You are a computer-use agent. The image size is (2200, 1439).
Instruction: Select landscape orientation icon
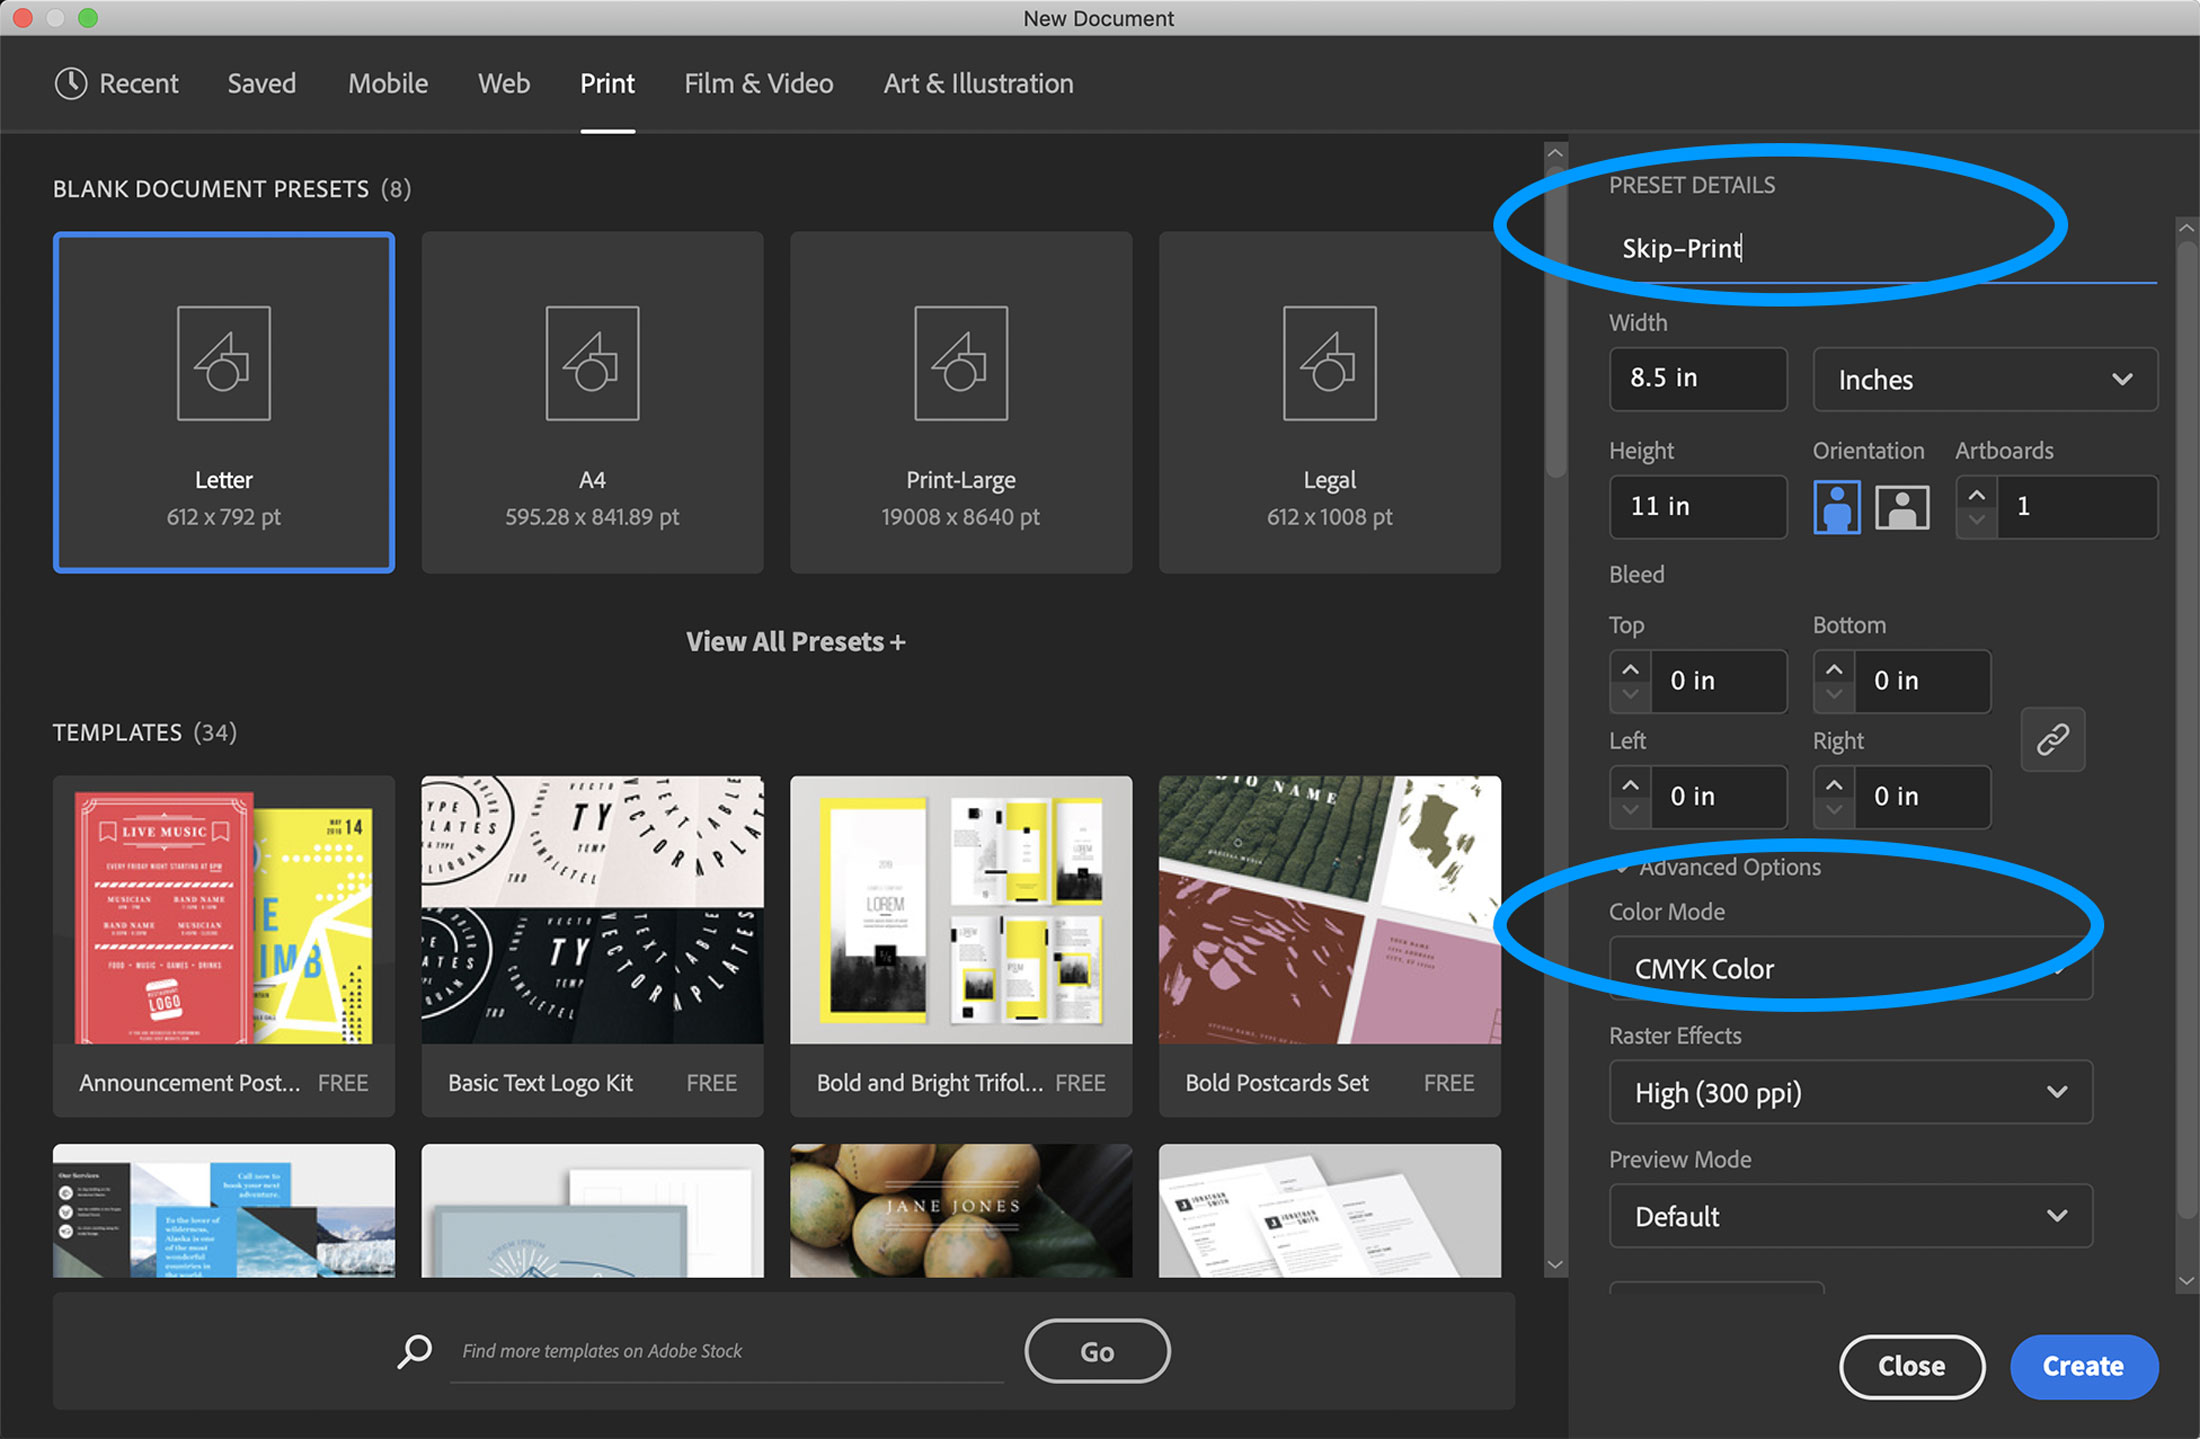[1901, 506]
